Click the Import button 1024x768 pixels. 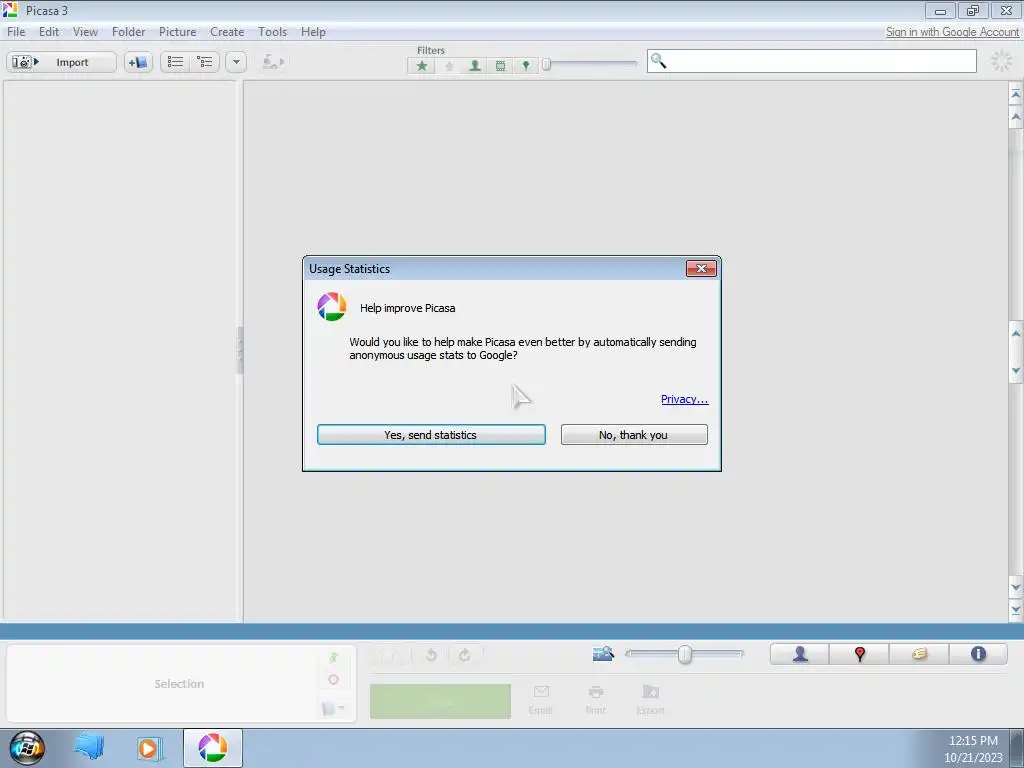click(61, 62)
